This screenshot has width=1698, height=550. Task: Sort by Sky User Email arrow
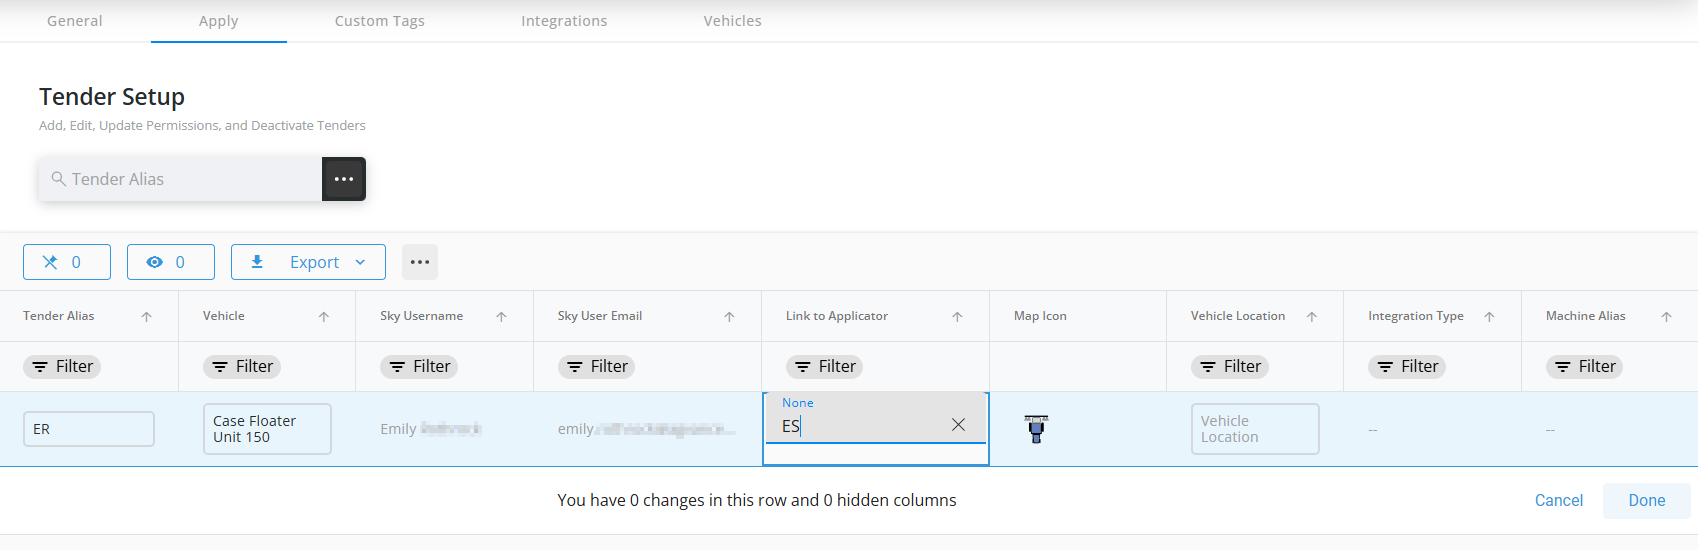click(x=729, y=317)
